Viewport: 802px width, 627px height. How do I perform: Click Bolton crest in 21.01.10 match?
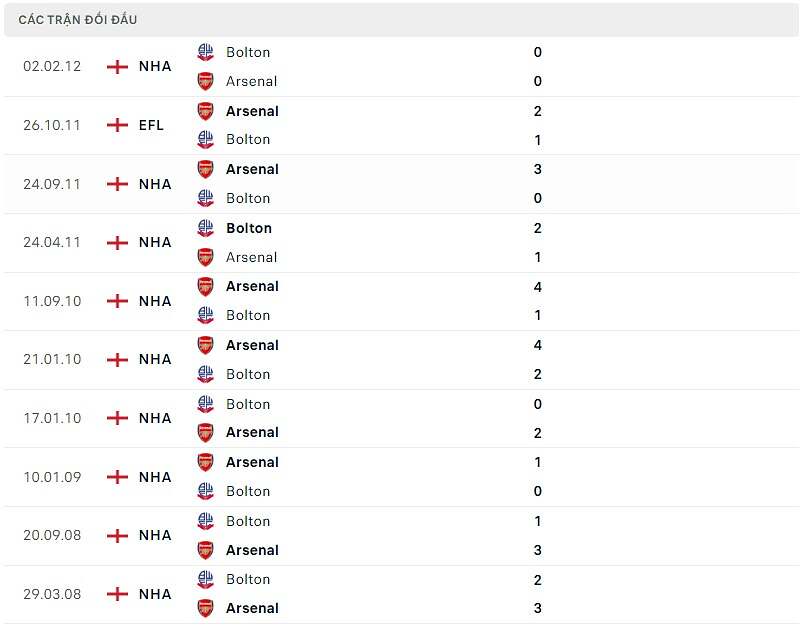coord(205,374)
